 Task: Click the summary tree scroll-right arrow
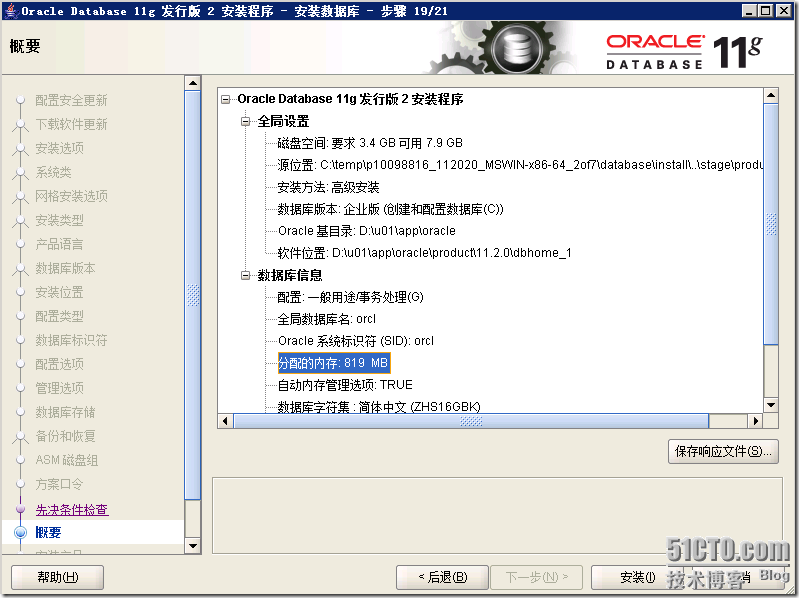pyautogui.click(x=756, y=421)
